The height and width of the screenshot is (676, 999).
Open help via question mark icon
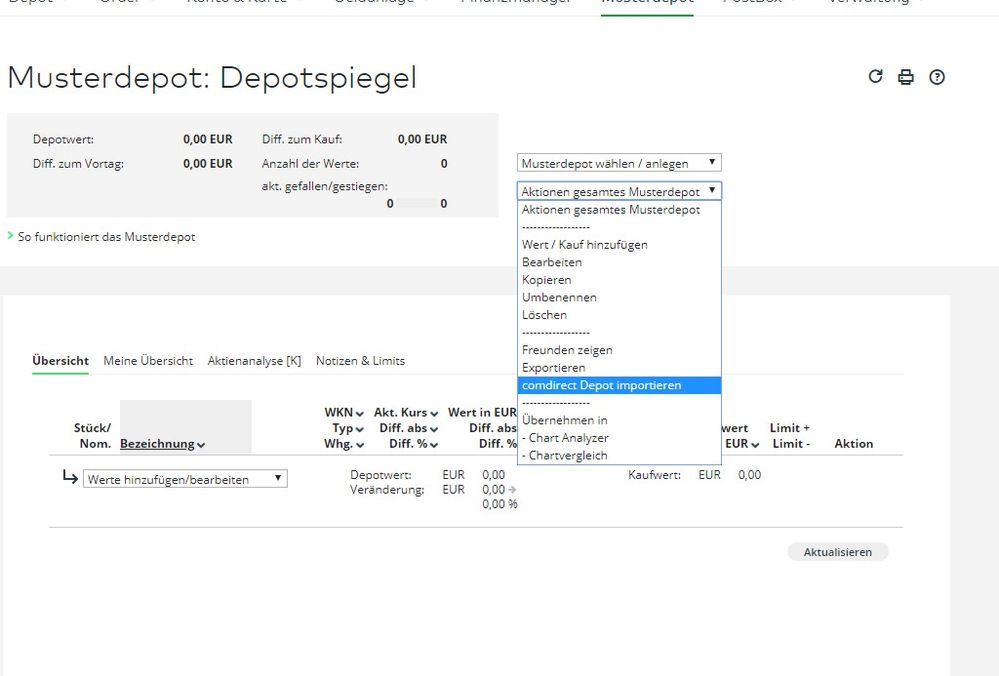pos(937,77)
